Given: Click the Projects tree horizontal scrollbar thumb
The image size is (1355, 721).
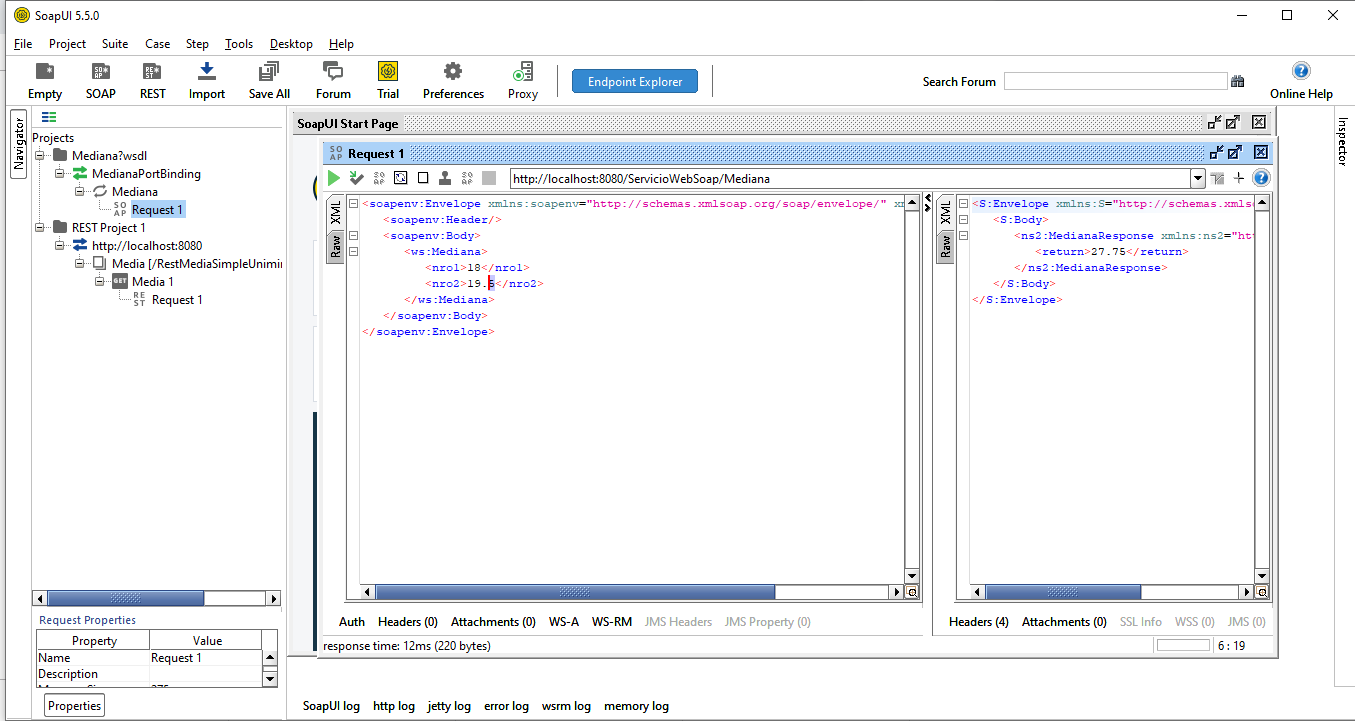Looking at the screenshot, I should click(x=124, y=598).
